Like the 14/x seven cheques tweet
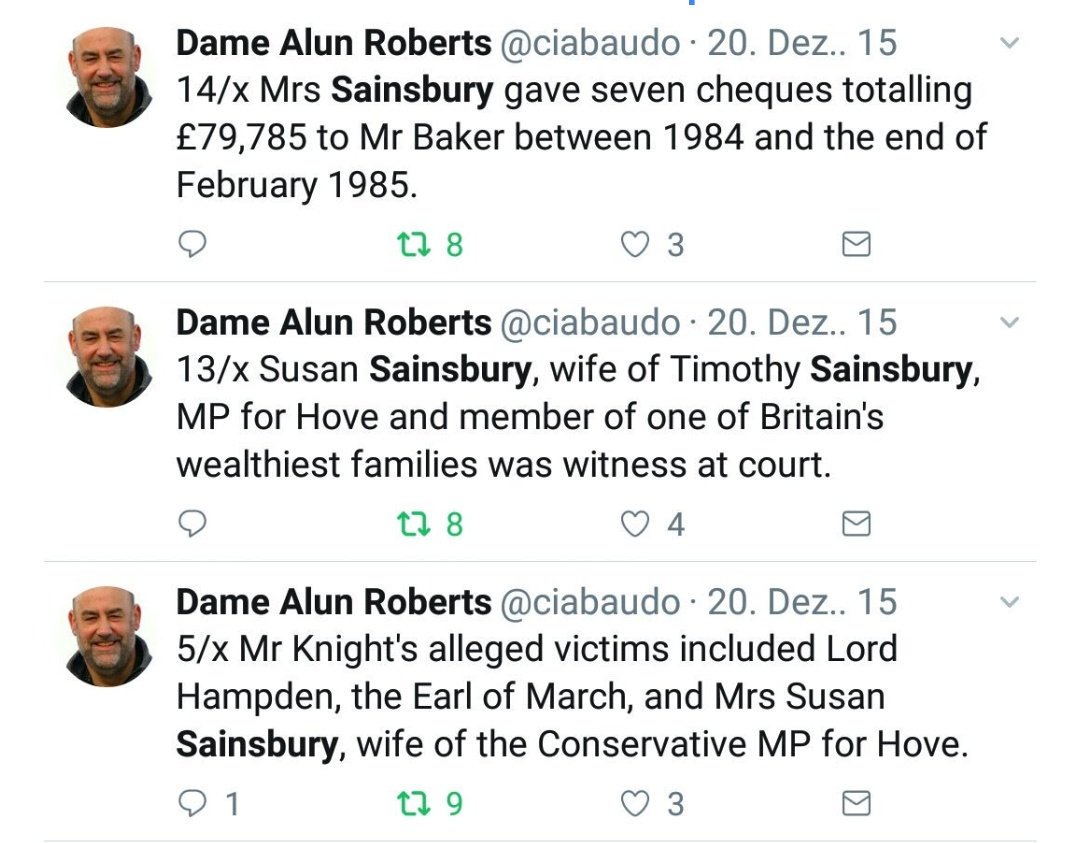Image resolution: width=1080 pixels, height=843 pixels. coord(634,244)
